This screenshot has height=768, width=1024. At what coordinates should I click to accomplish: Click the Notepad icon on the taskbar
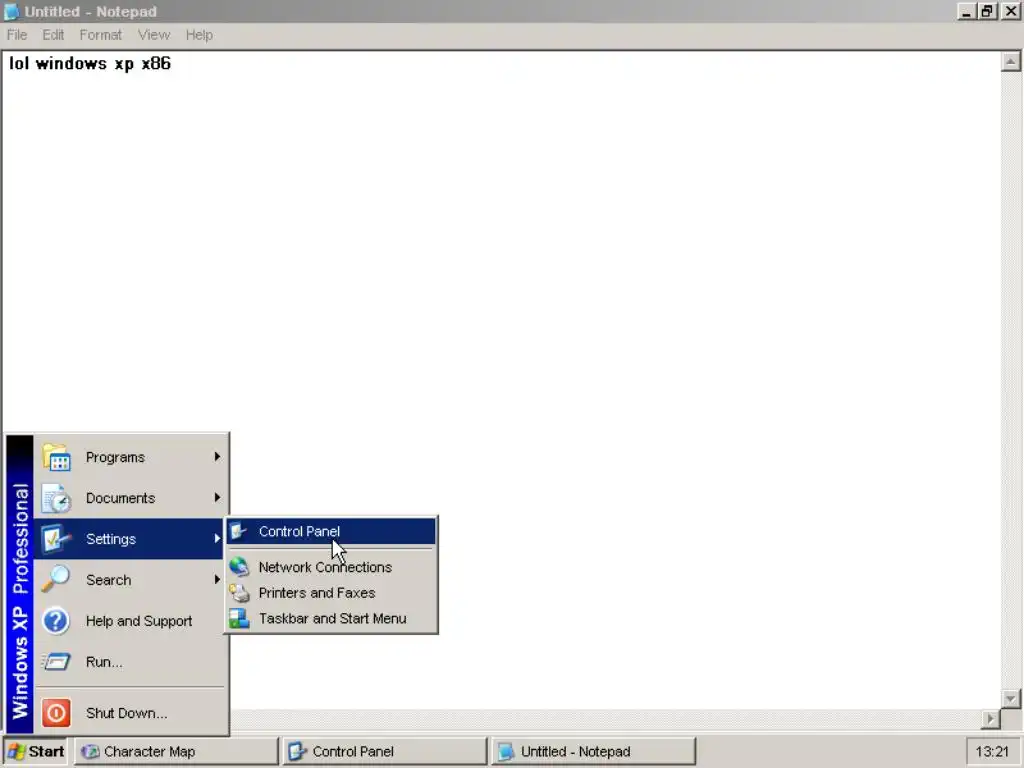506,751
